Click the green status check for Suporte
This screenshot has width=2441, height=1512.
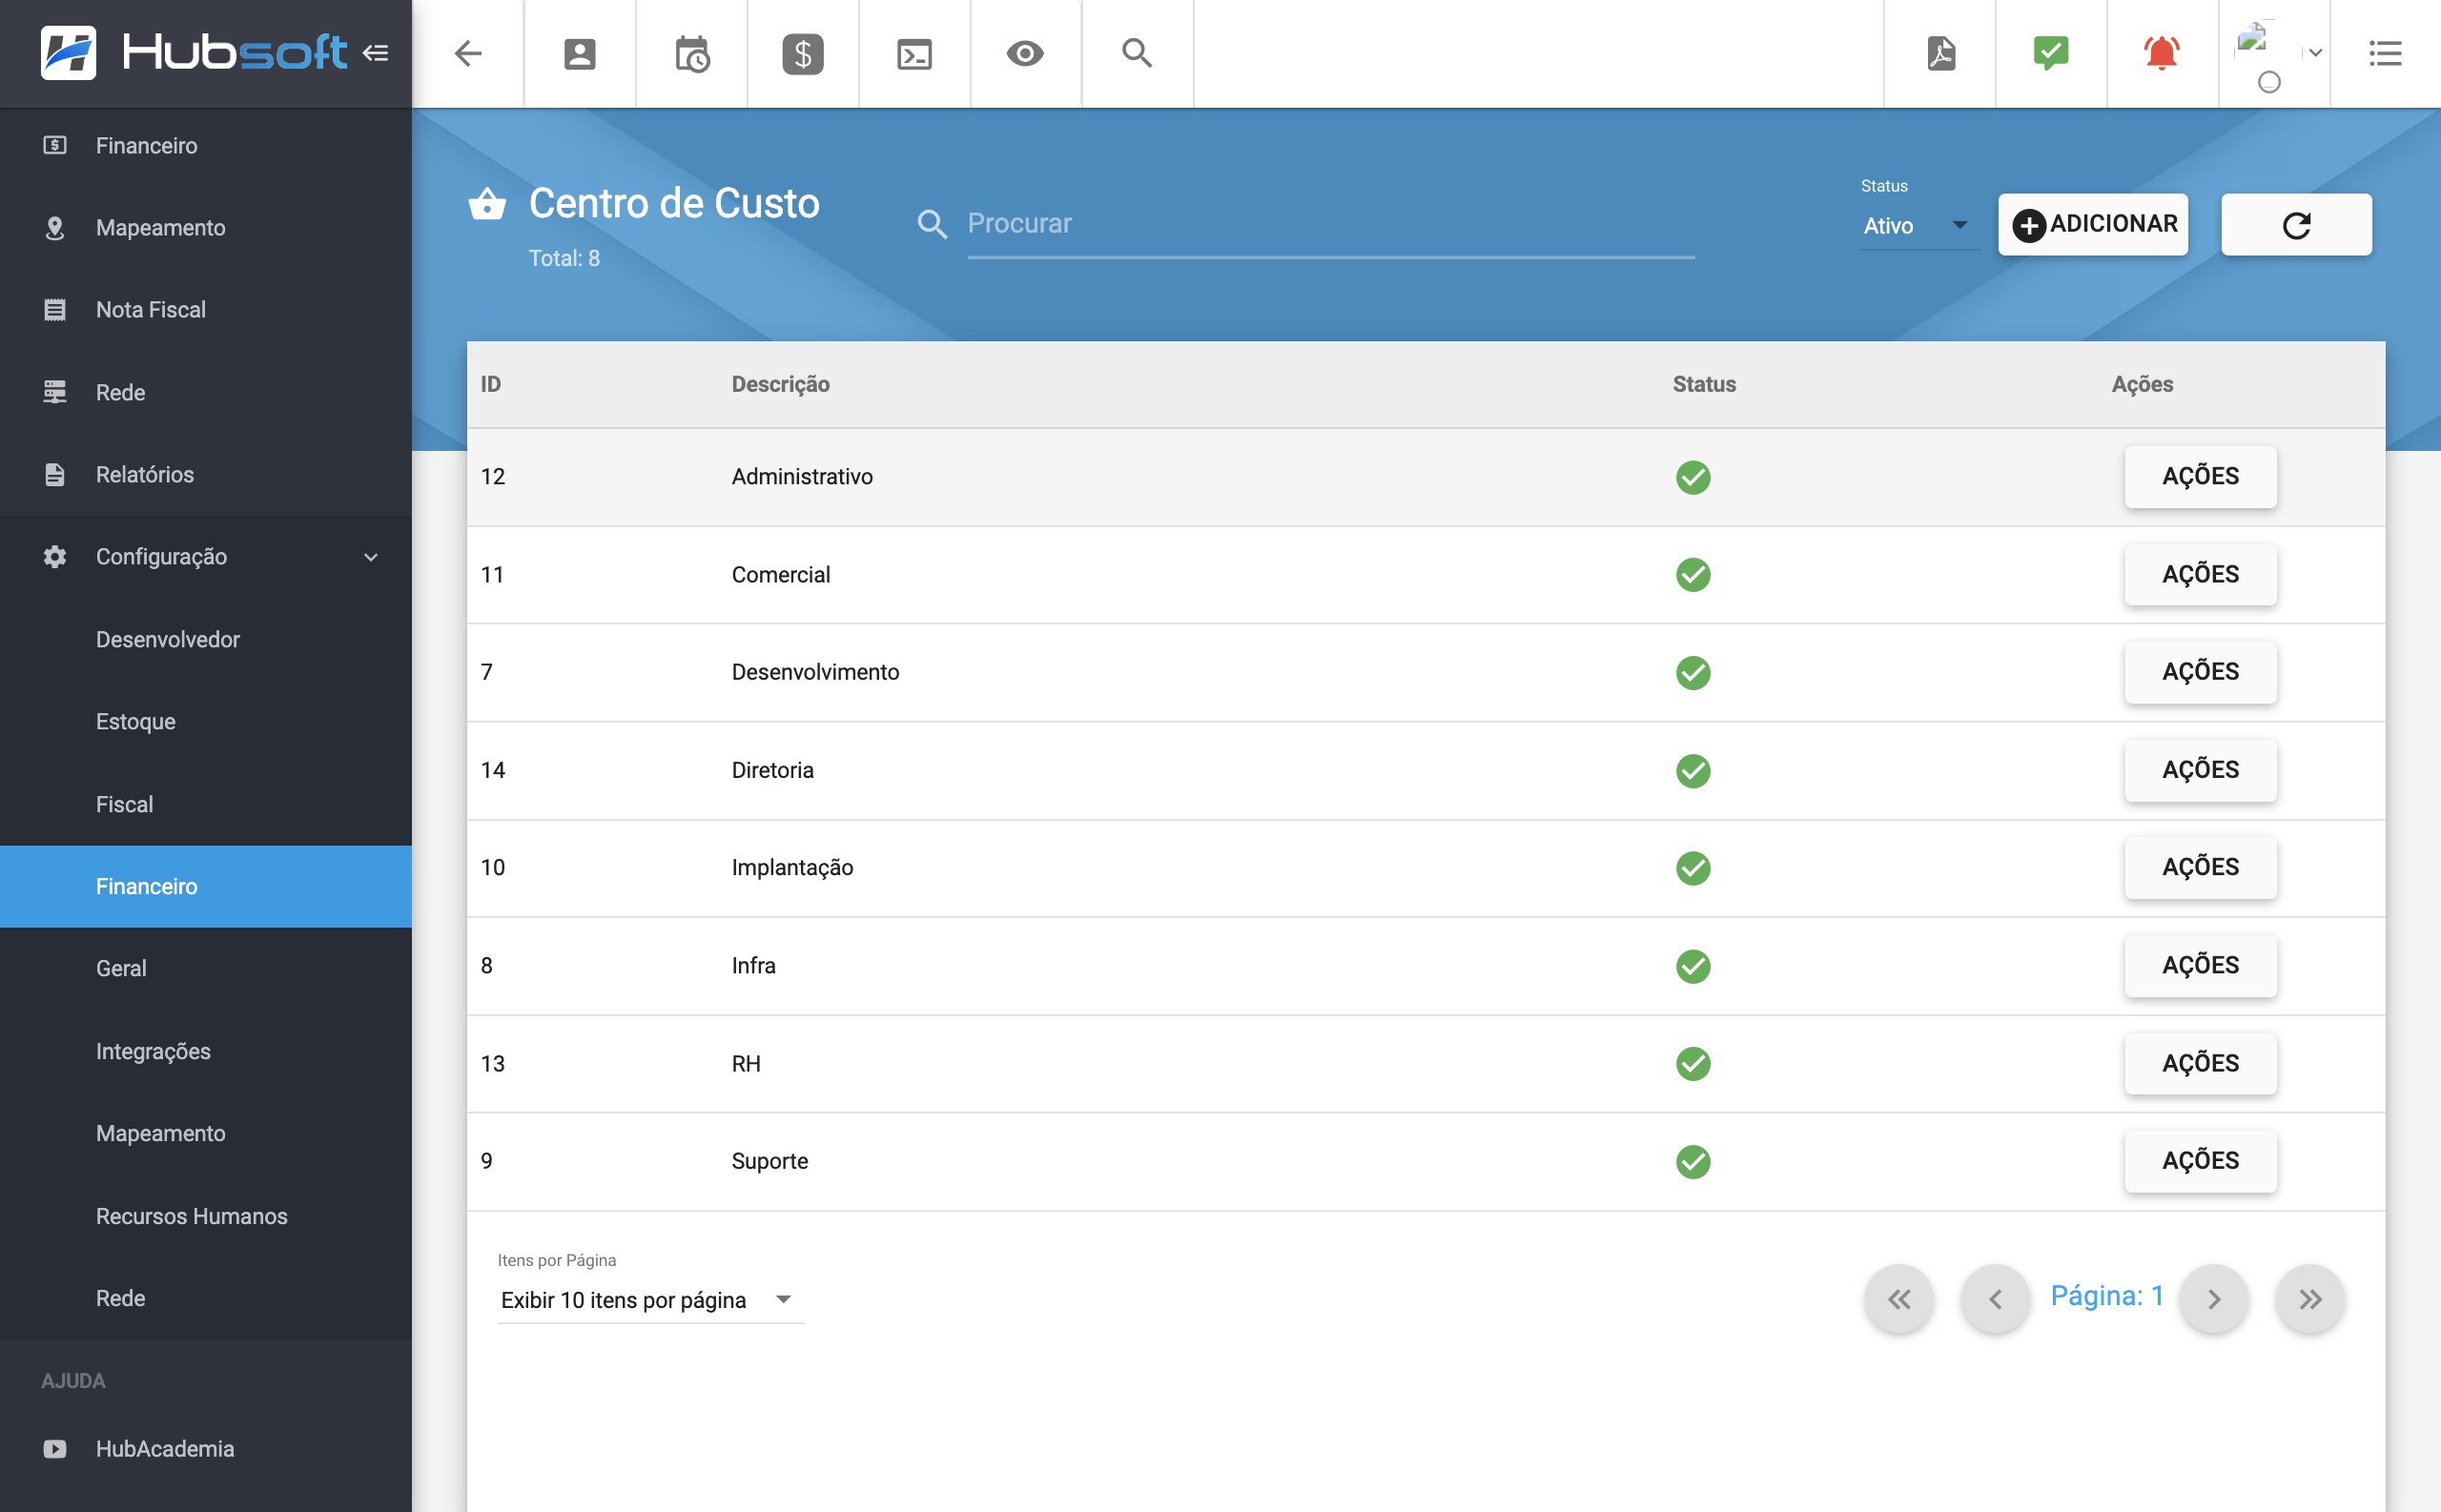click(1693, 1161)
